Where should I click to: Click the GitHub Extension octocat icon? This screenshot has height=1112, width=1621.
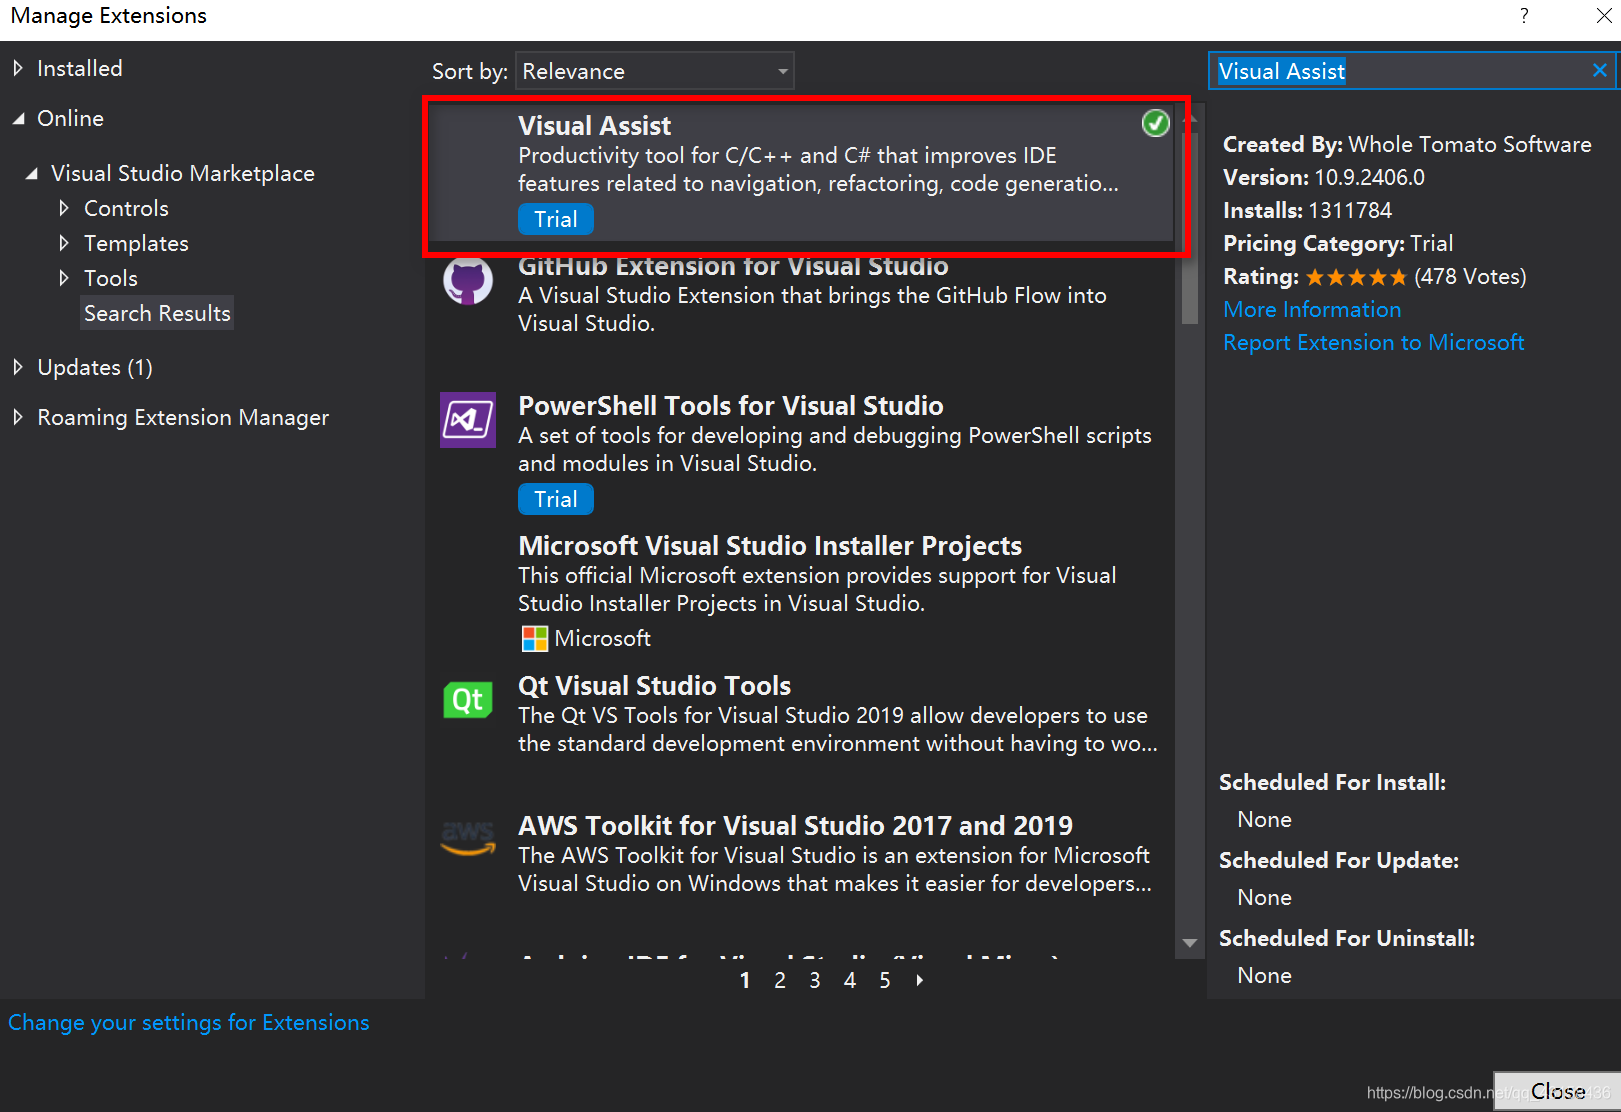pyautogui.click(x=468, y=281)
